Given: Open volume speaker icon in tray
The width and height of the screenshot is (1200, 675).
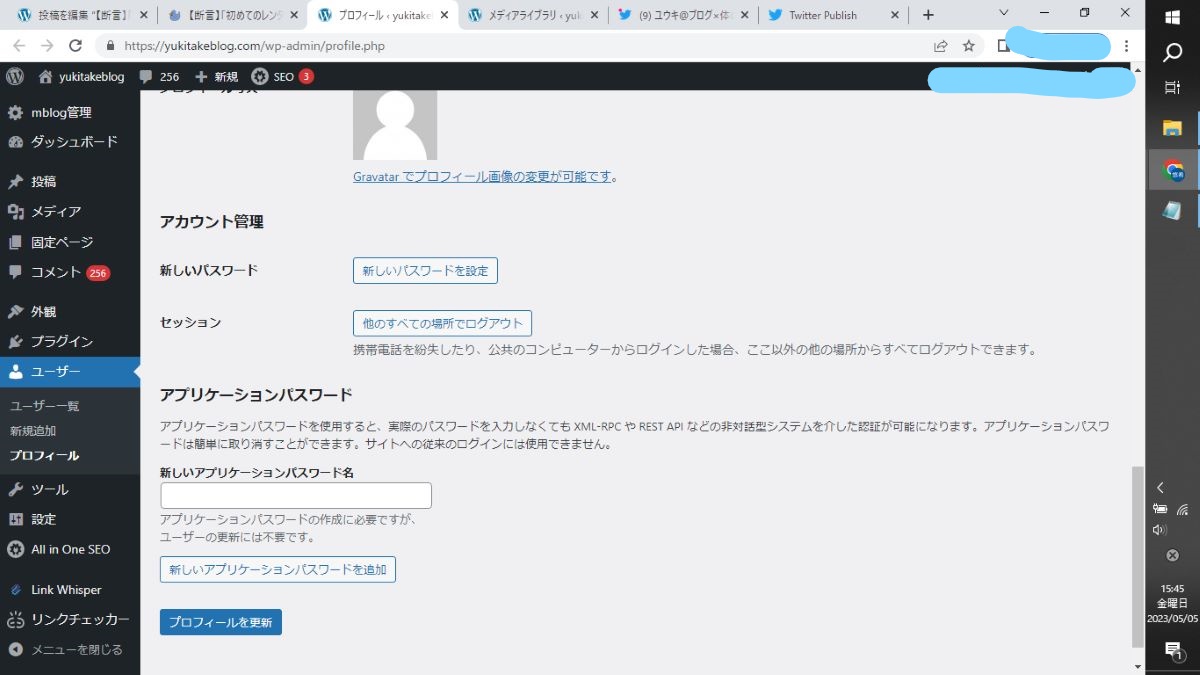Looking at the screenshot, I should (1160, 530).
